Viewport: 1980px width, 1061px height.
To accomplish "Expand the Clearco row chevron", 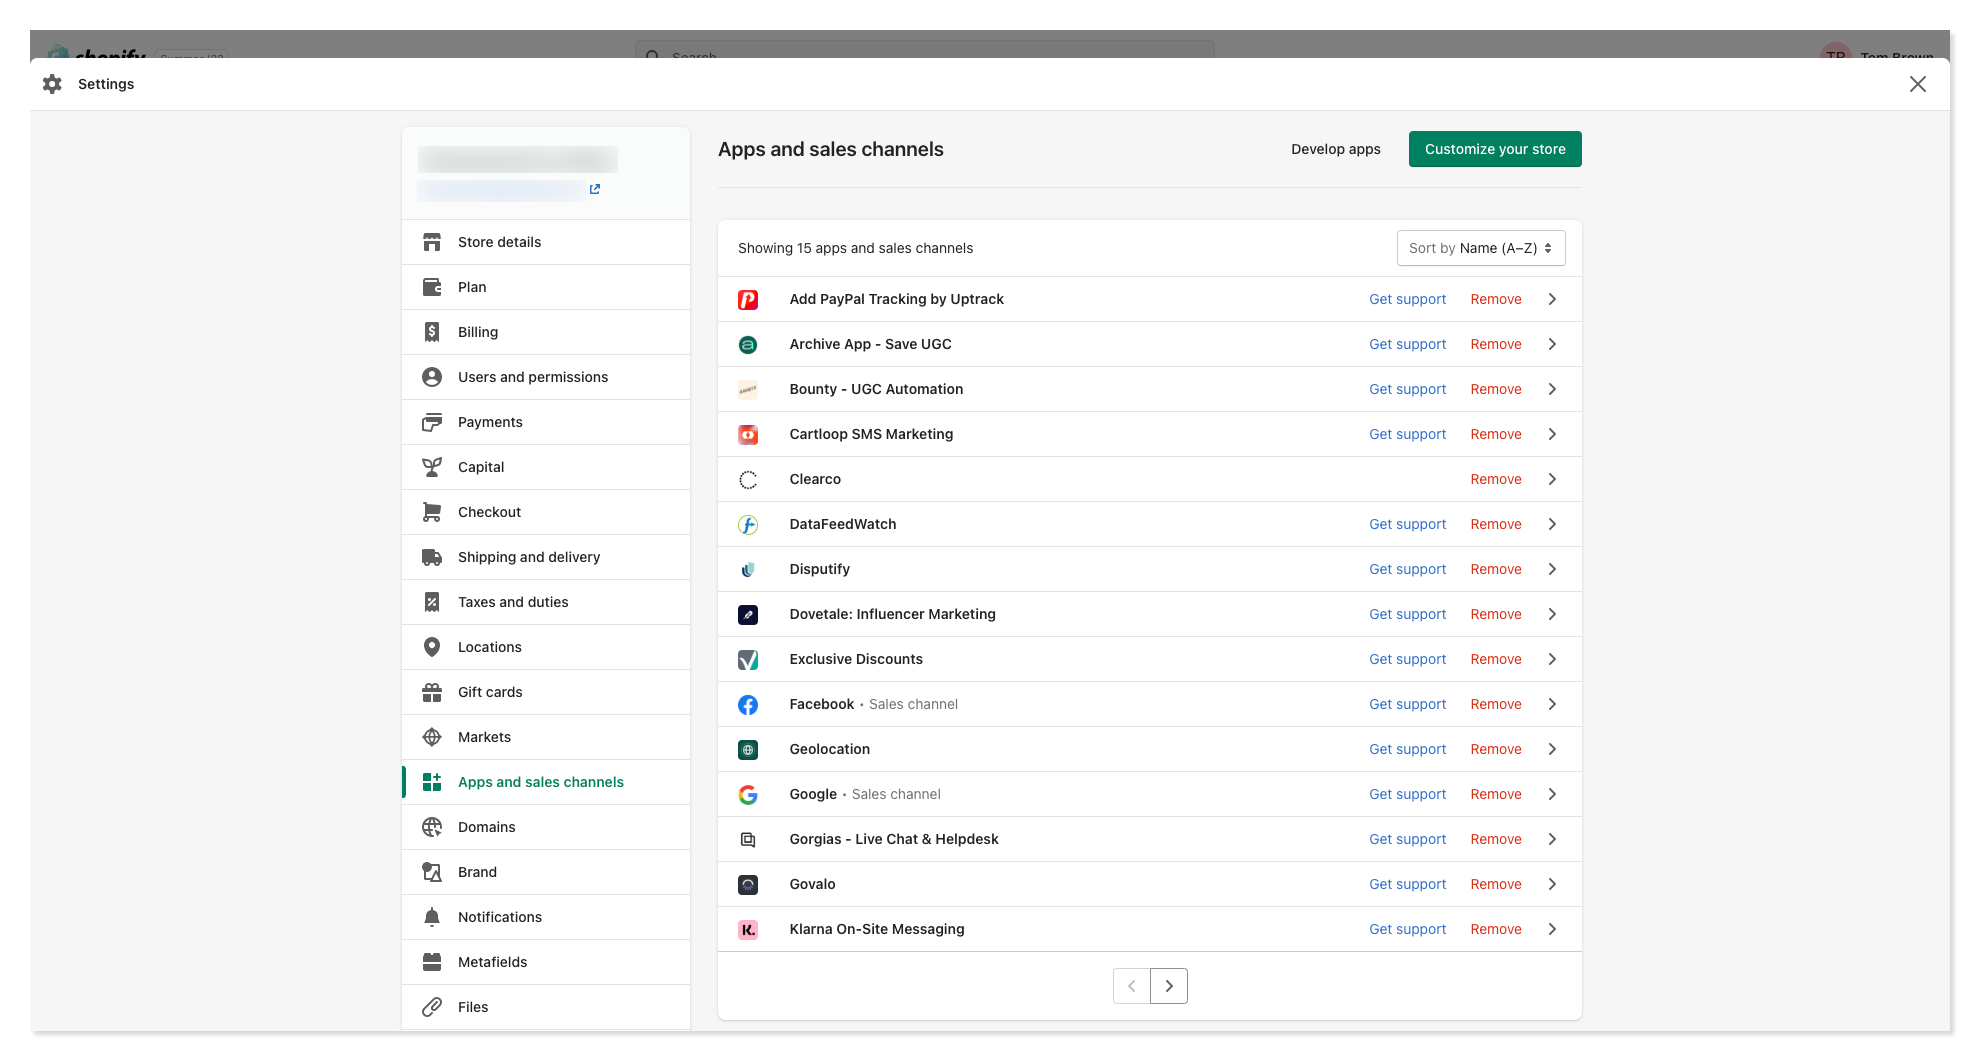I will [x=1552, y=479].
